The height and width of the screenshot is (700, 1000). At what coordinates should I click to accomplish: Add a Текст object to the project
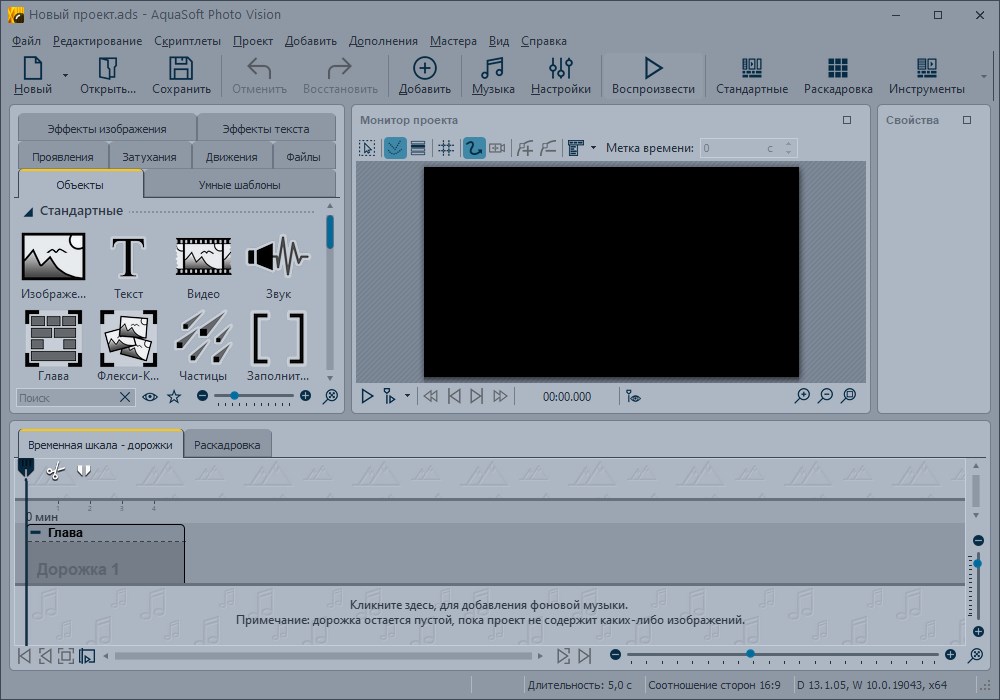click(x=128, y=256)
